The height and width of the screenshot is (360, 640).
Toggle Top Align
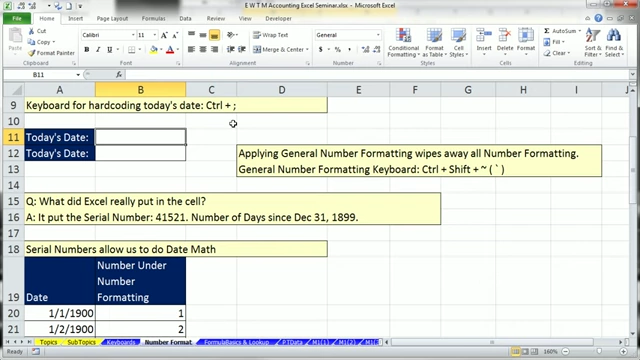click(191, 35)
